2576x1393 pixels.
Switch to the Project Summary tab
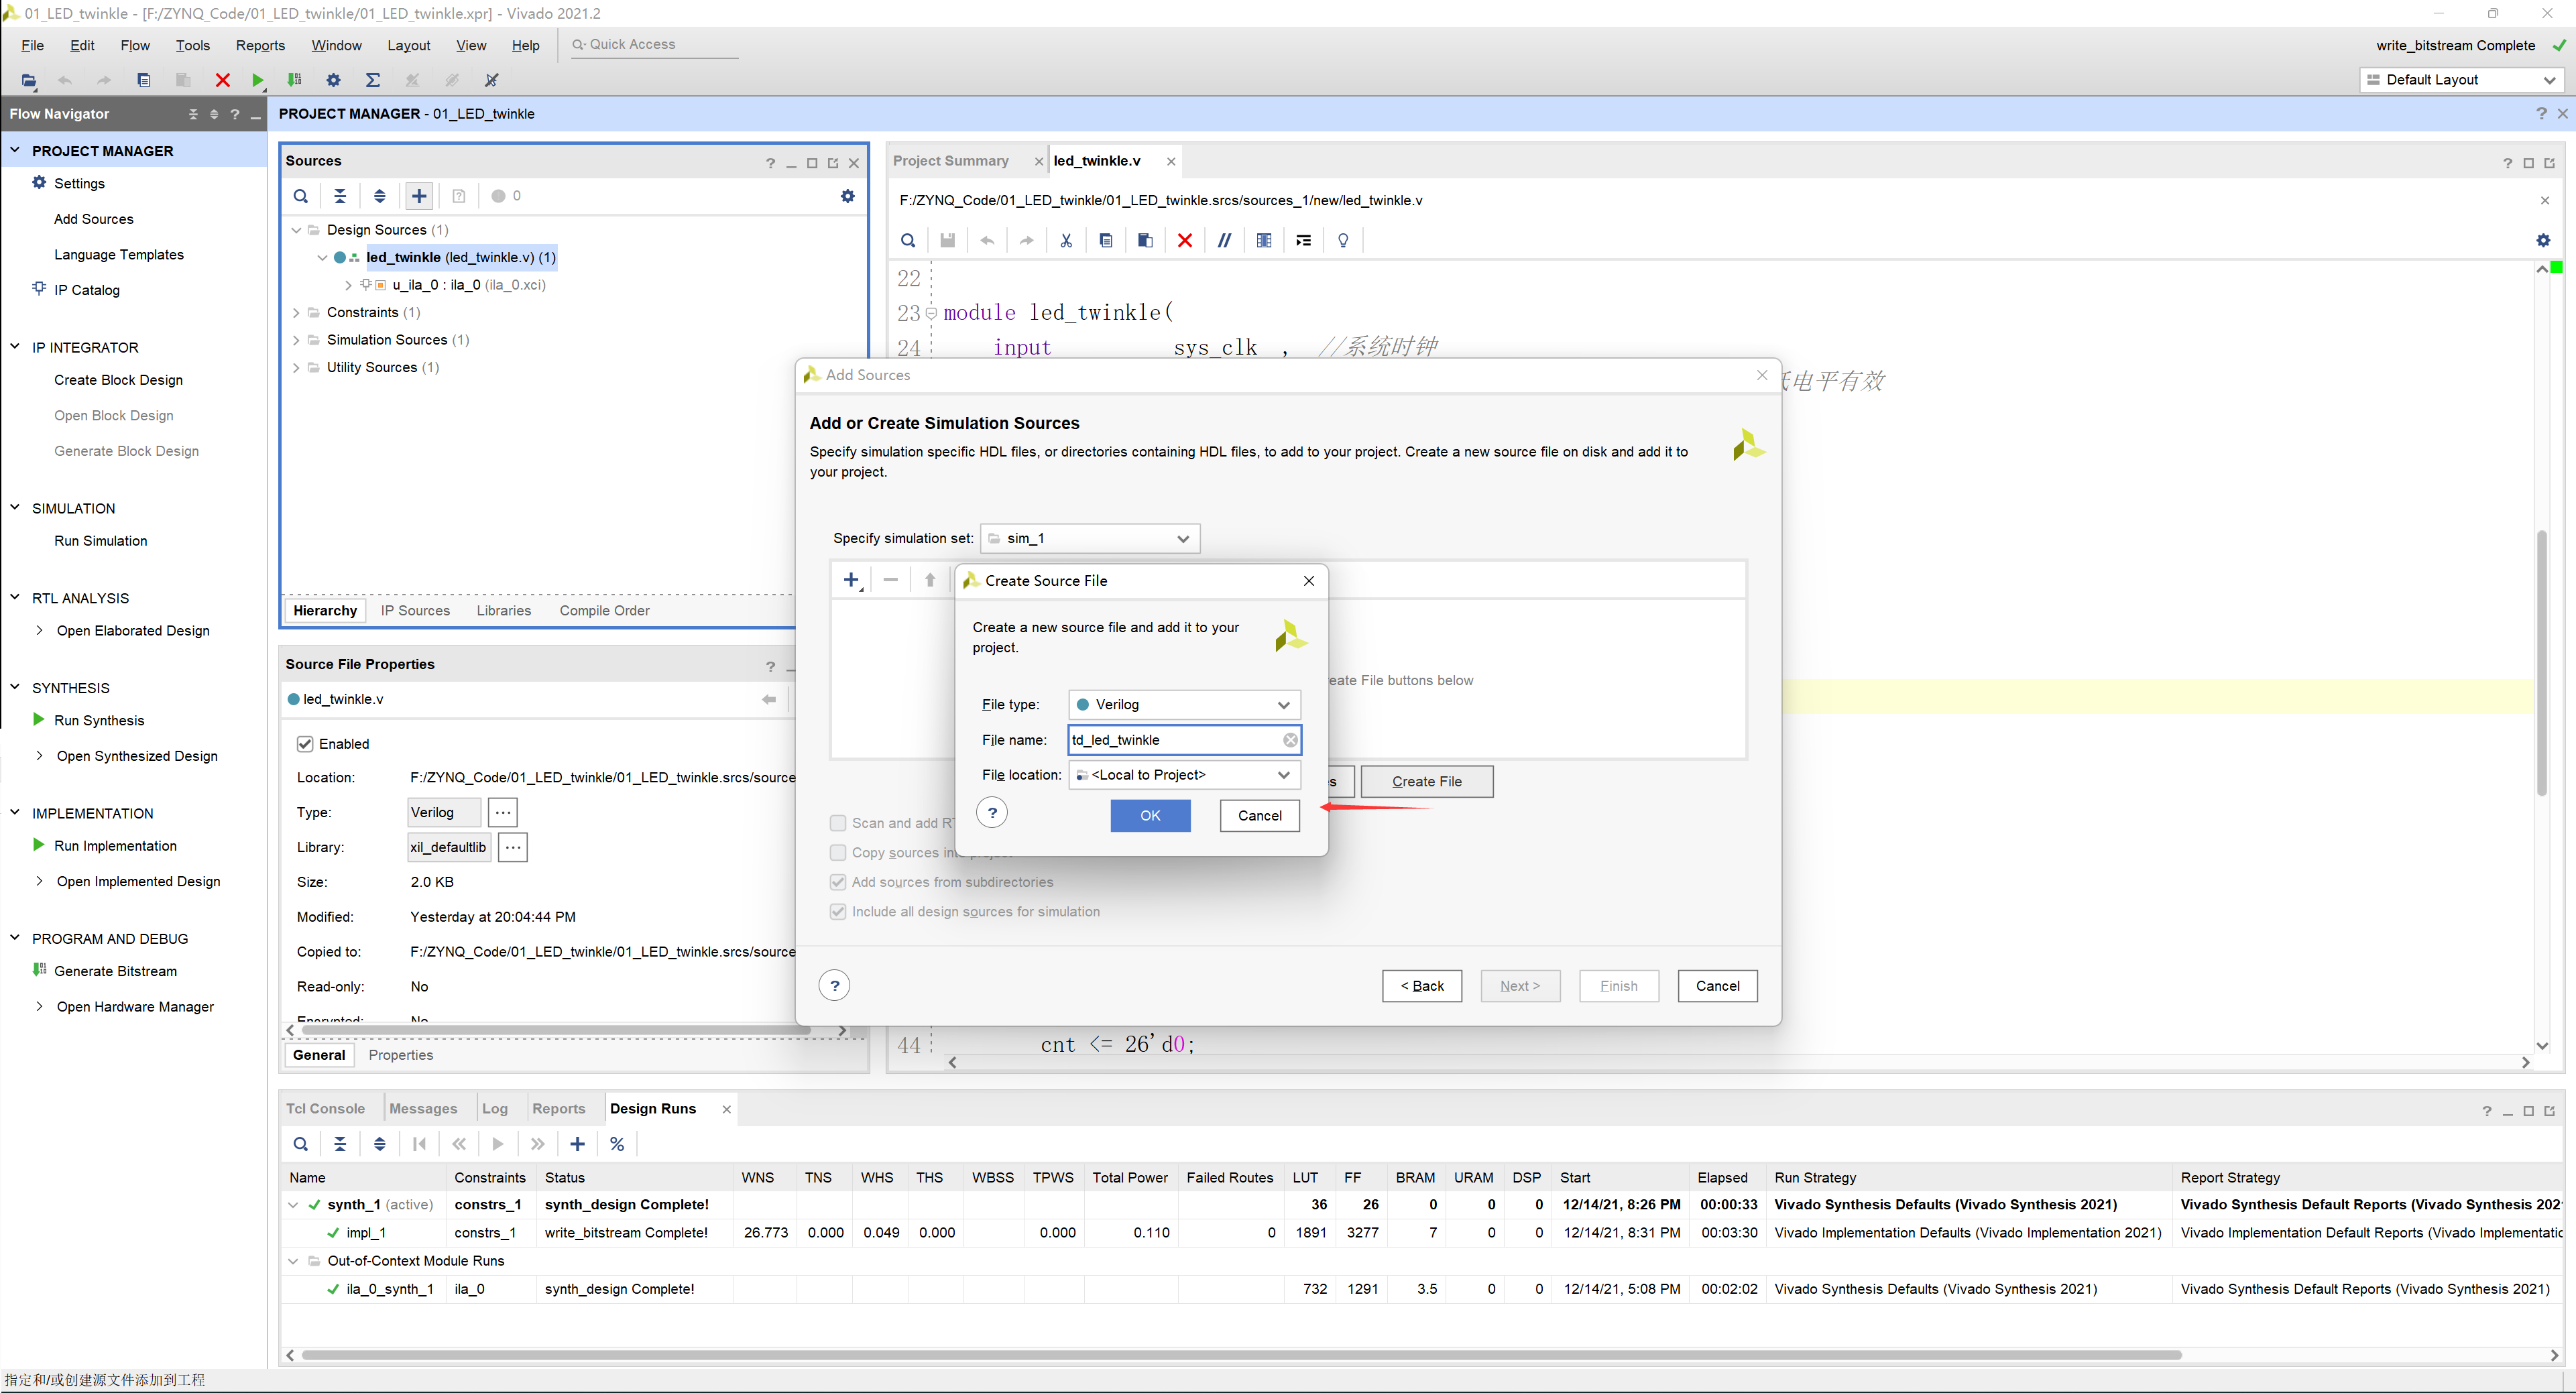tap(950, 161)
